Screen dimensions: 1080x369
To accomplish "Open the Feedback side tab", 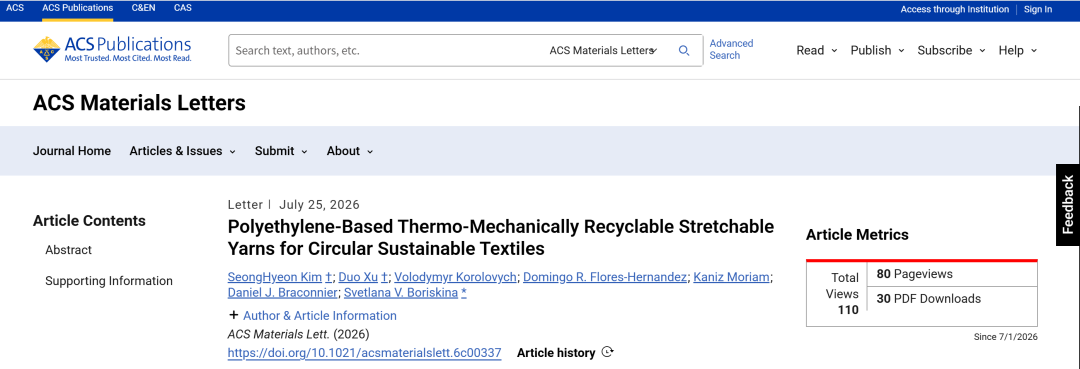I will click(1068, 204).
